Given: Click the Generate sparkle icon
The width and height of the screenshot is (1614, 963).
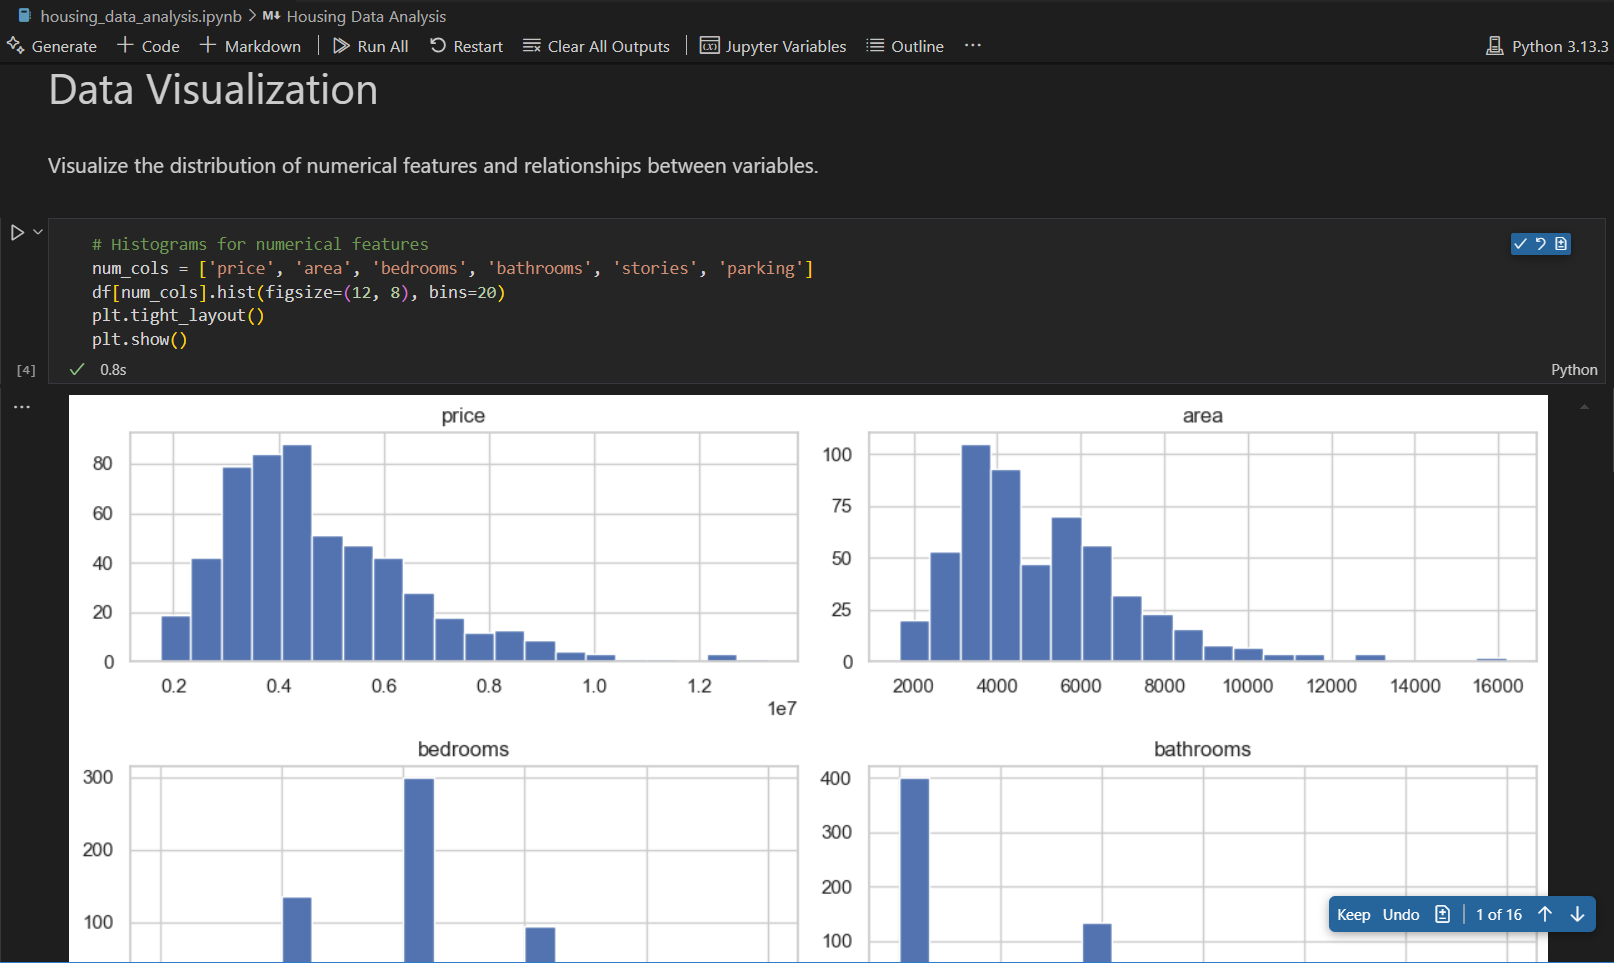Looking at the screenshot, I should 16,46.
